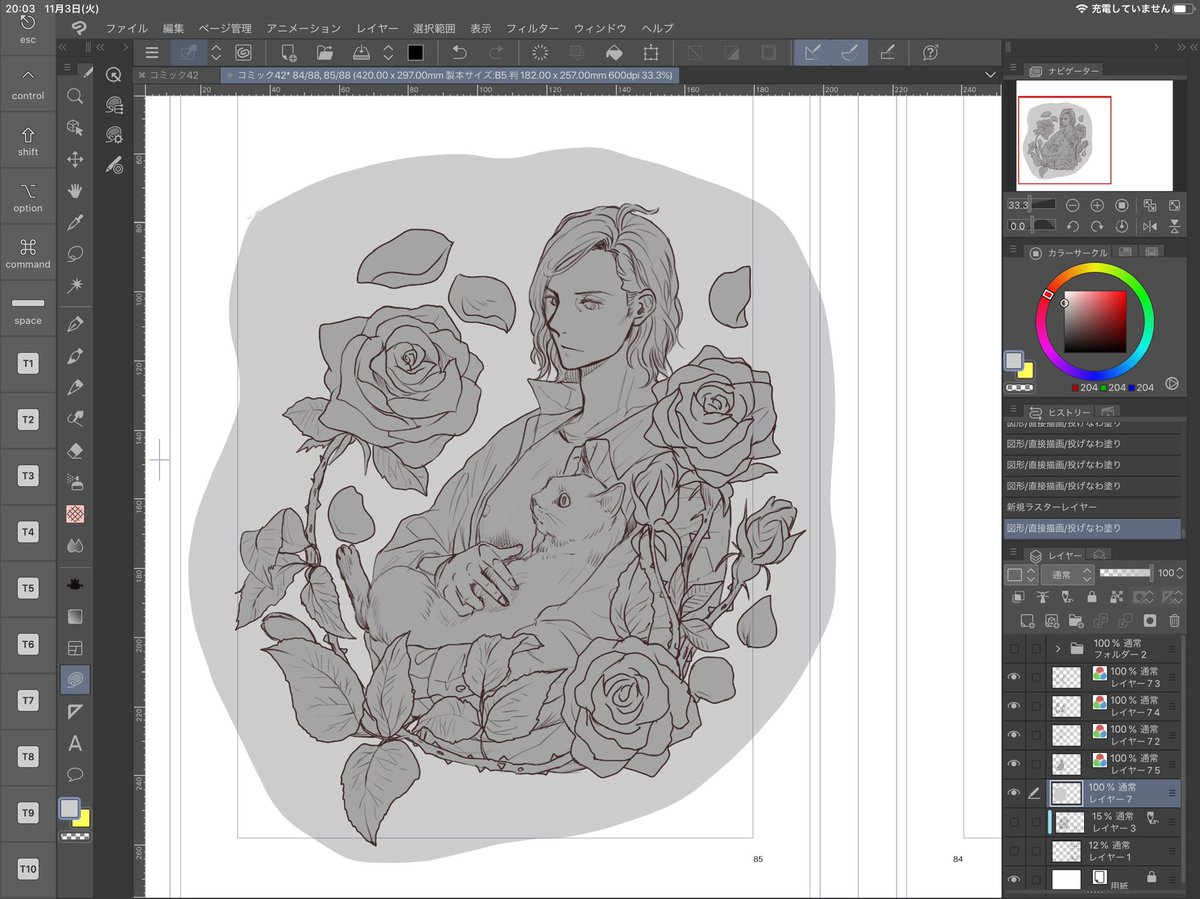Hide layer レイヤー 7 with eye icon
Screen dimensions: 1200x899
coord(1014,793)
